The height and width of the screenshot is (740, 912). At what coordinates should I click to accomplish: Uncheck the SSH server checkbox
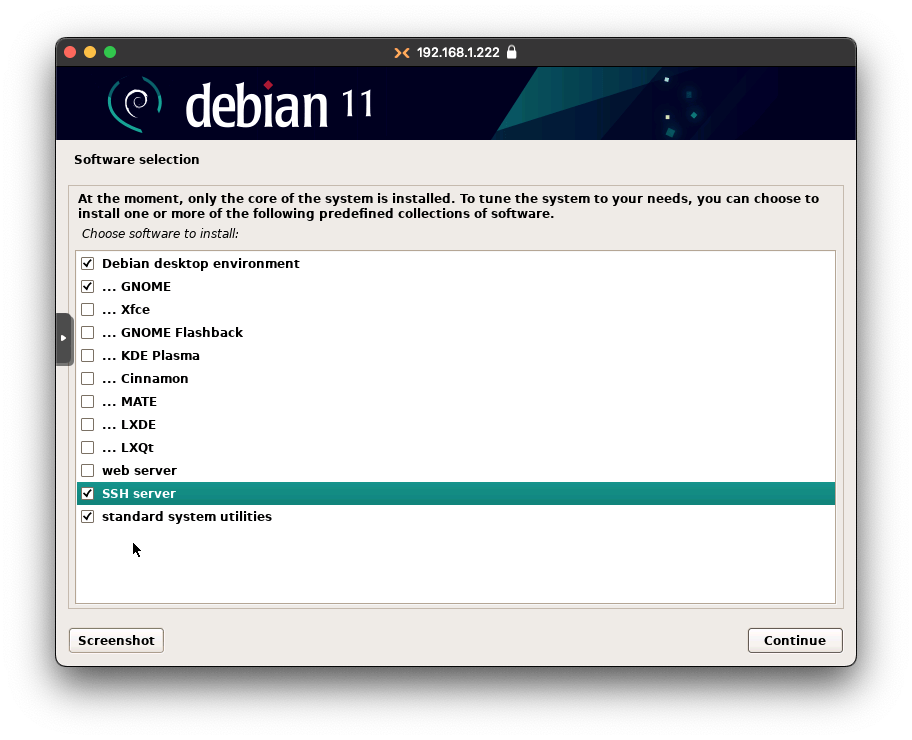tap(88, 494)
